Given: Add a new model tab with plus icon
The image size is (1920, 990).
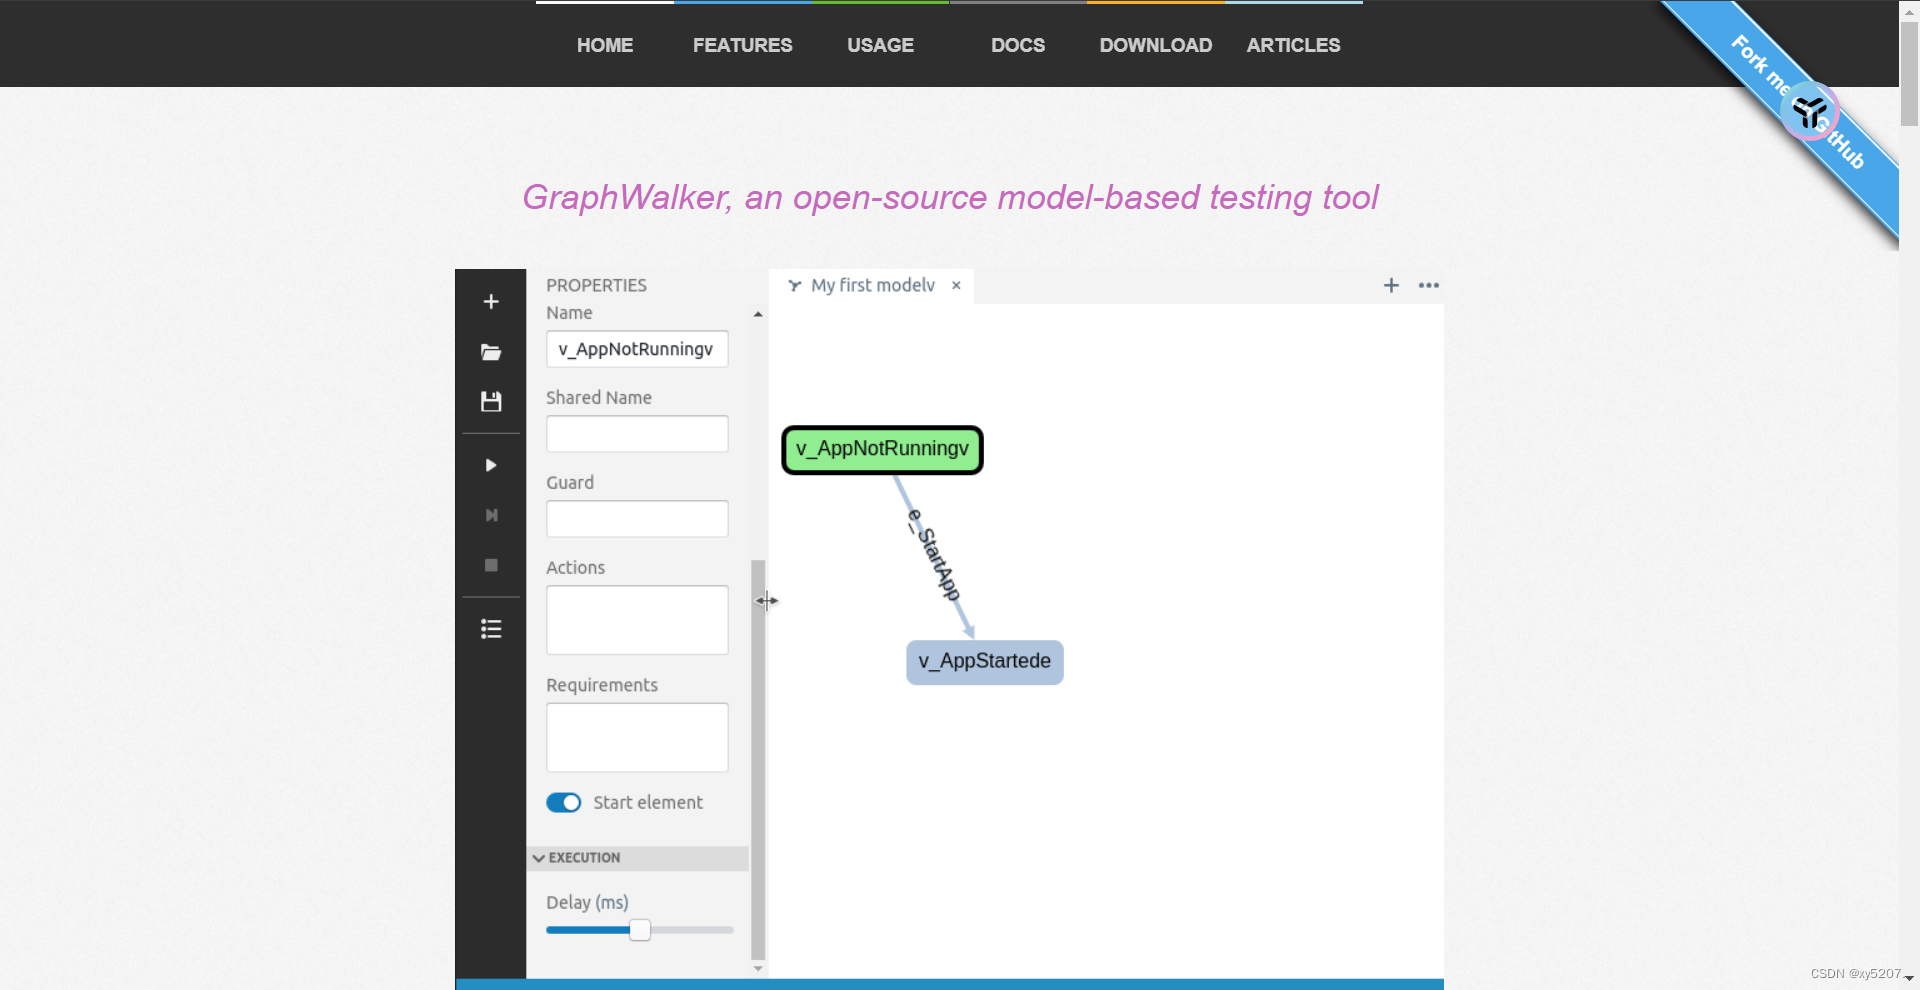Looking at the screenshot, I should pyautogui.click(x=1391, y=285).
